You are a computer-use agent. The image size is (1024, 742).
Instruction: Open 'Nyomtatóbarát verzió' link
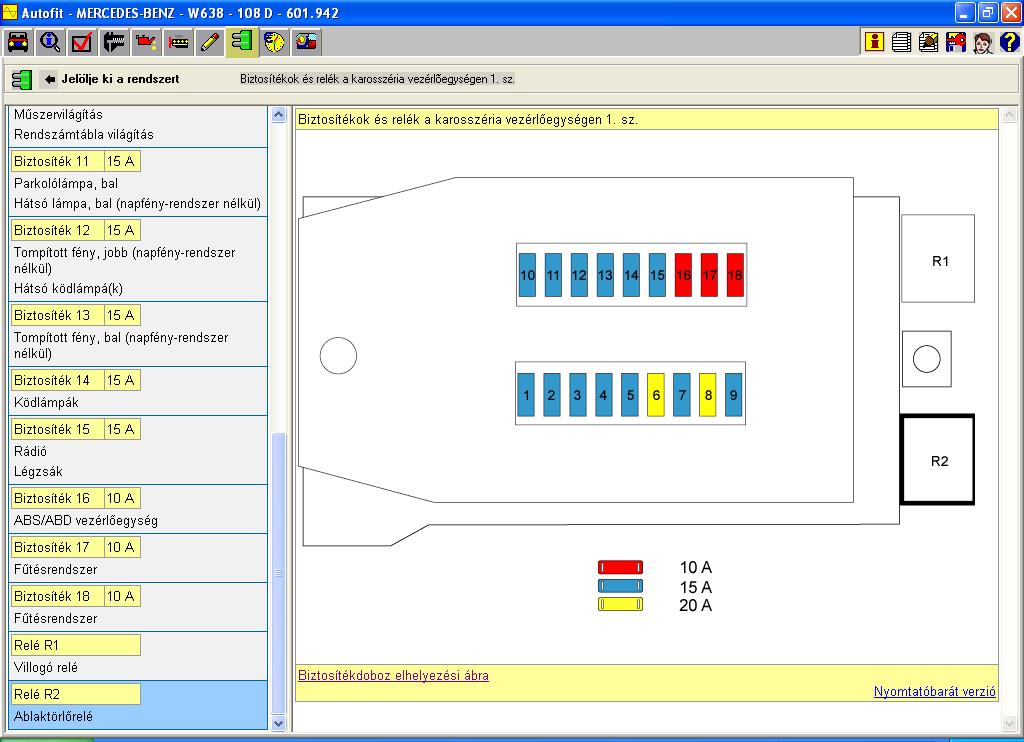[935, 691]
